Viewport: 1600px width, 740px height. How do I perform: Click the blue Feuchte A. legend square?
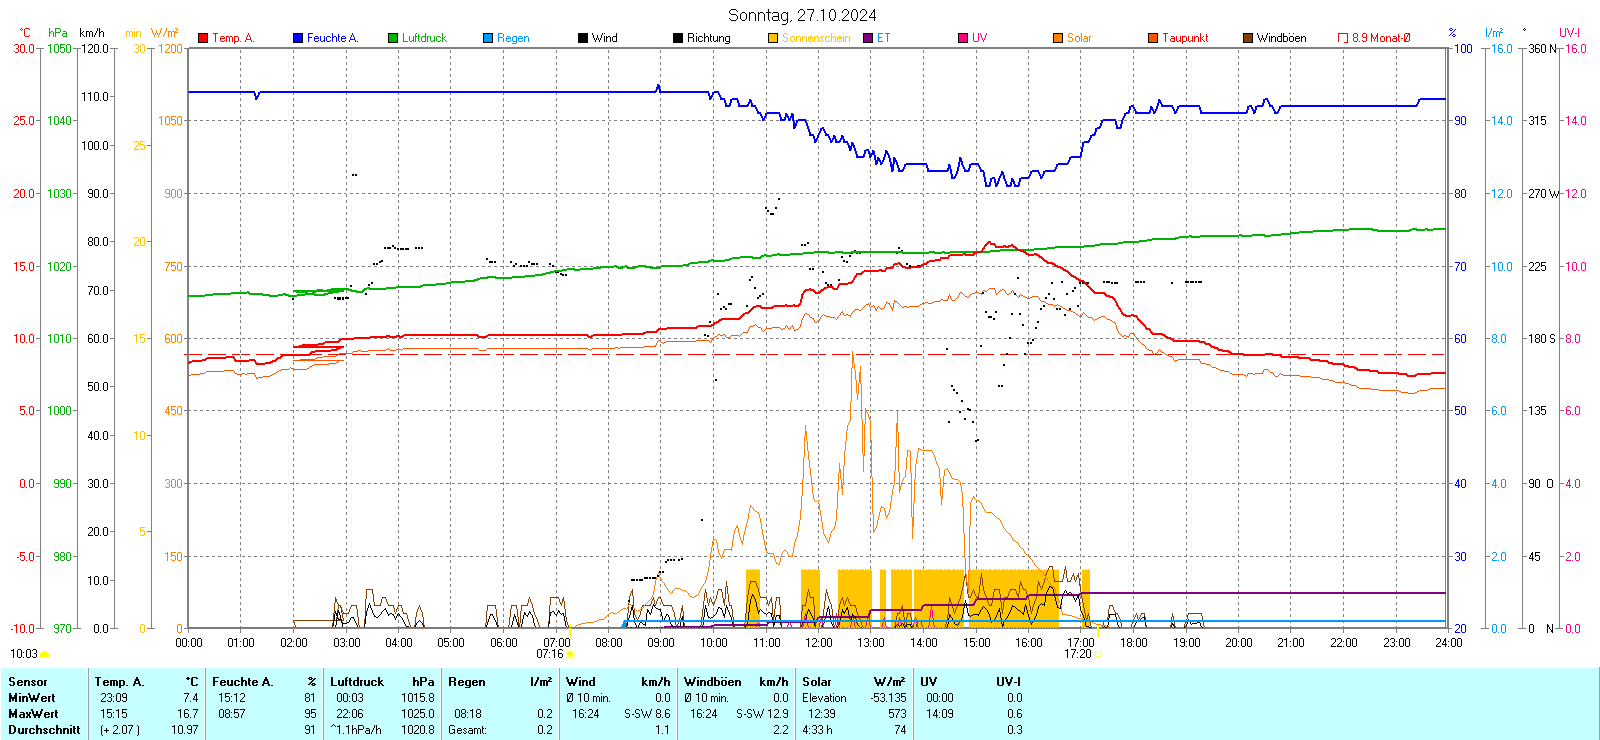click(x=298, y=38)
